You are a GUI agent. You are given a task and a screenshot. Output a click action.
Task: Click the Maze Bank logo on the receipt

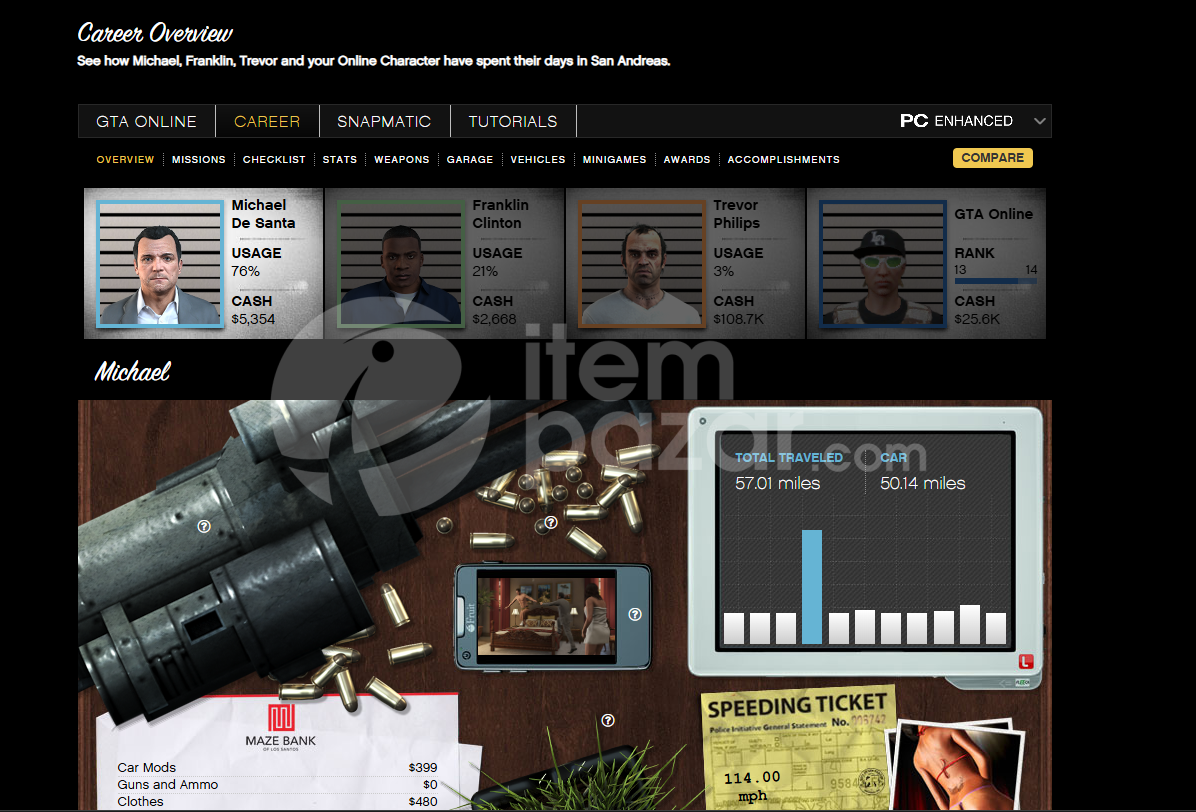tap(281, 717)
